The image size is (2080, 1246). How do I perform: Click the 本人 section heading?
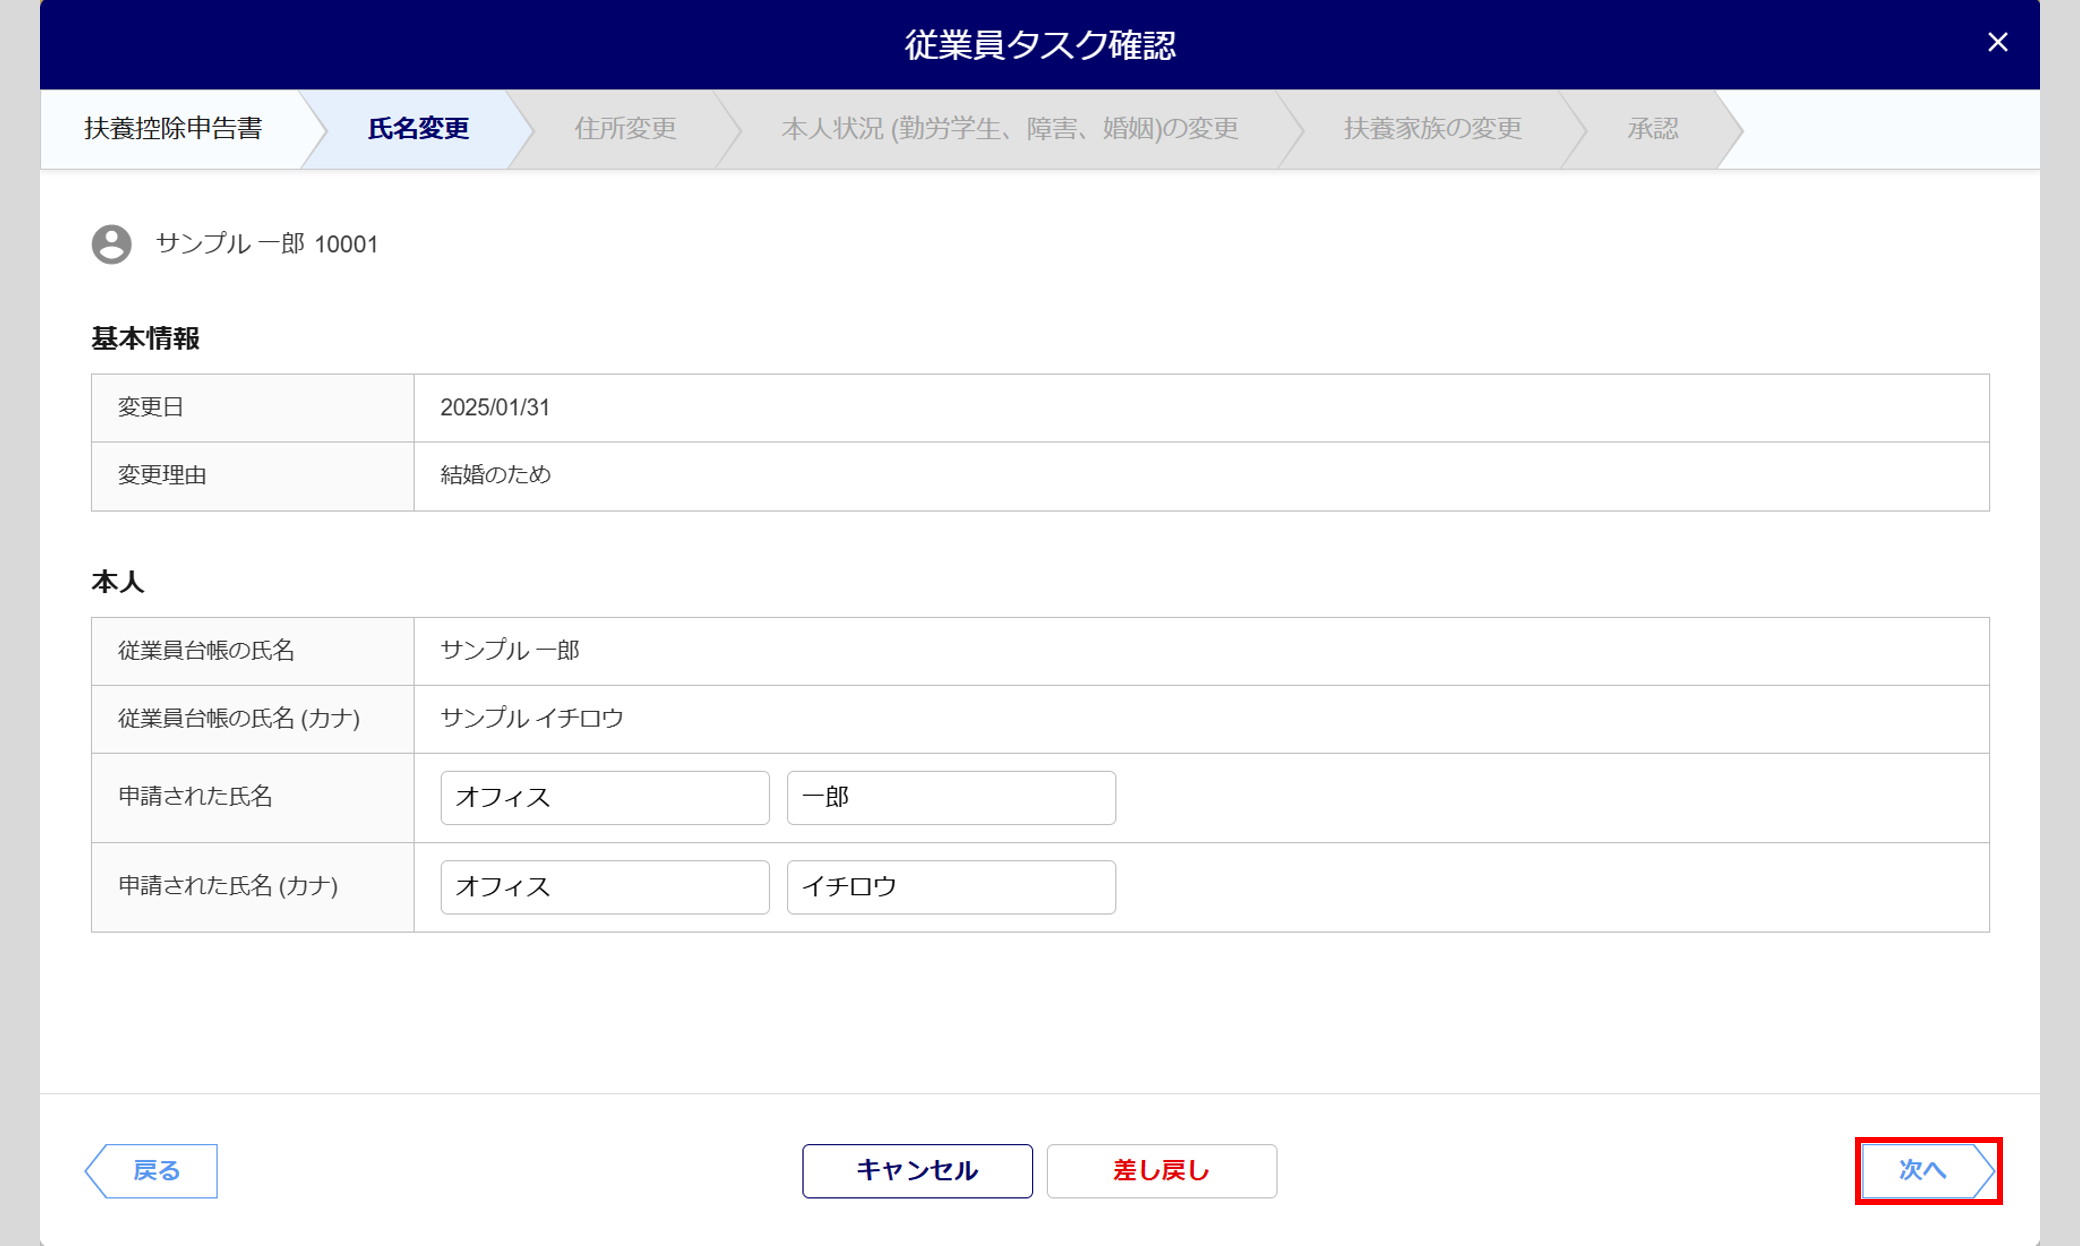tap(118, 582)
